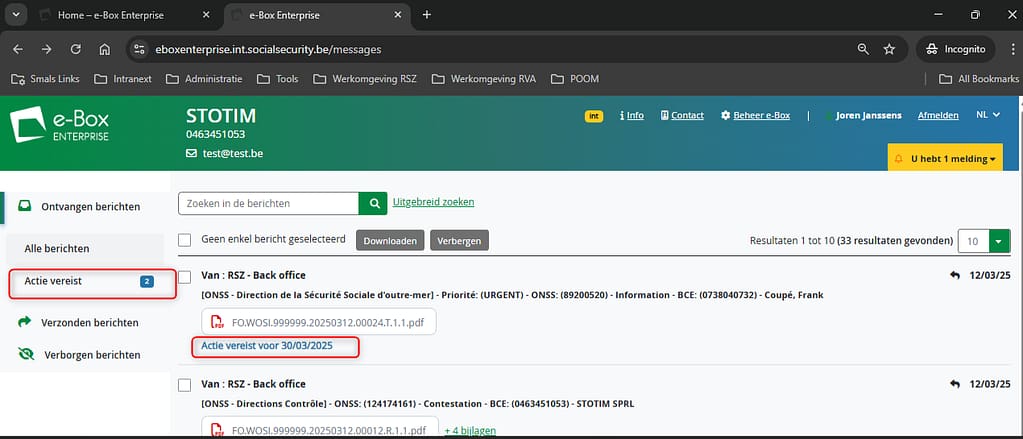This screenshot has height=439, width=1023.
Task: Bookmark this page with star icon
Action: point(889,50)
